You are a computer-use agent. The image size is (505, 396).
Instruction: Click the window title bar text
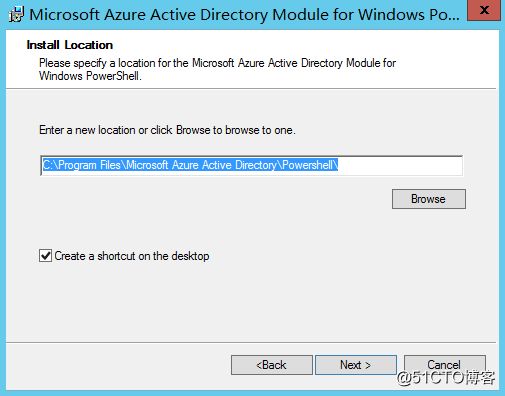click(244, 15)
